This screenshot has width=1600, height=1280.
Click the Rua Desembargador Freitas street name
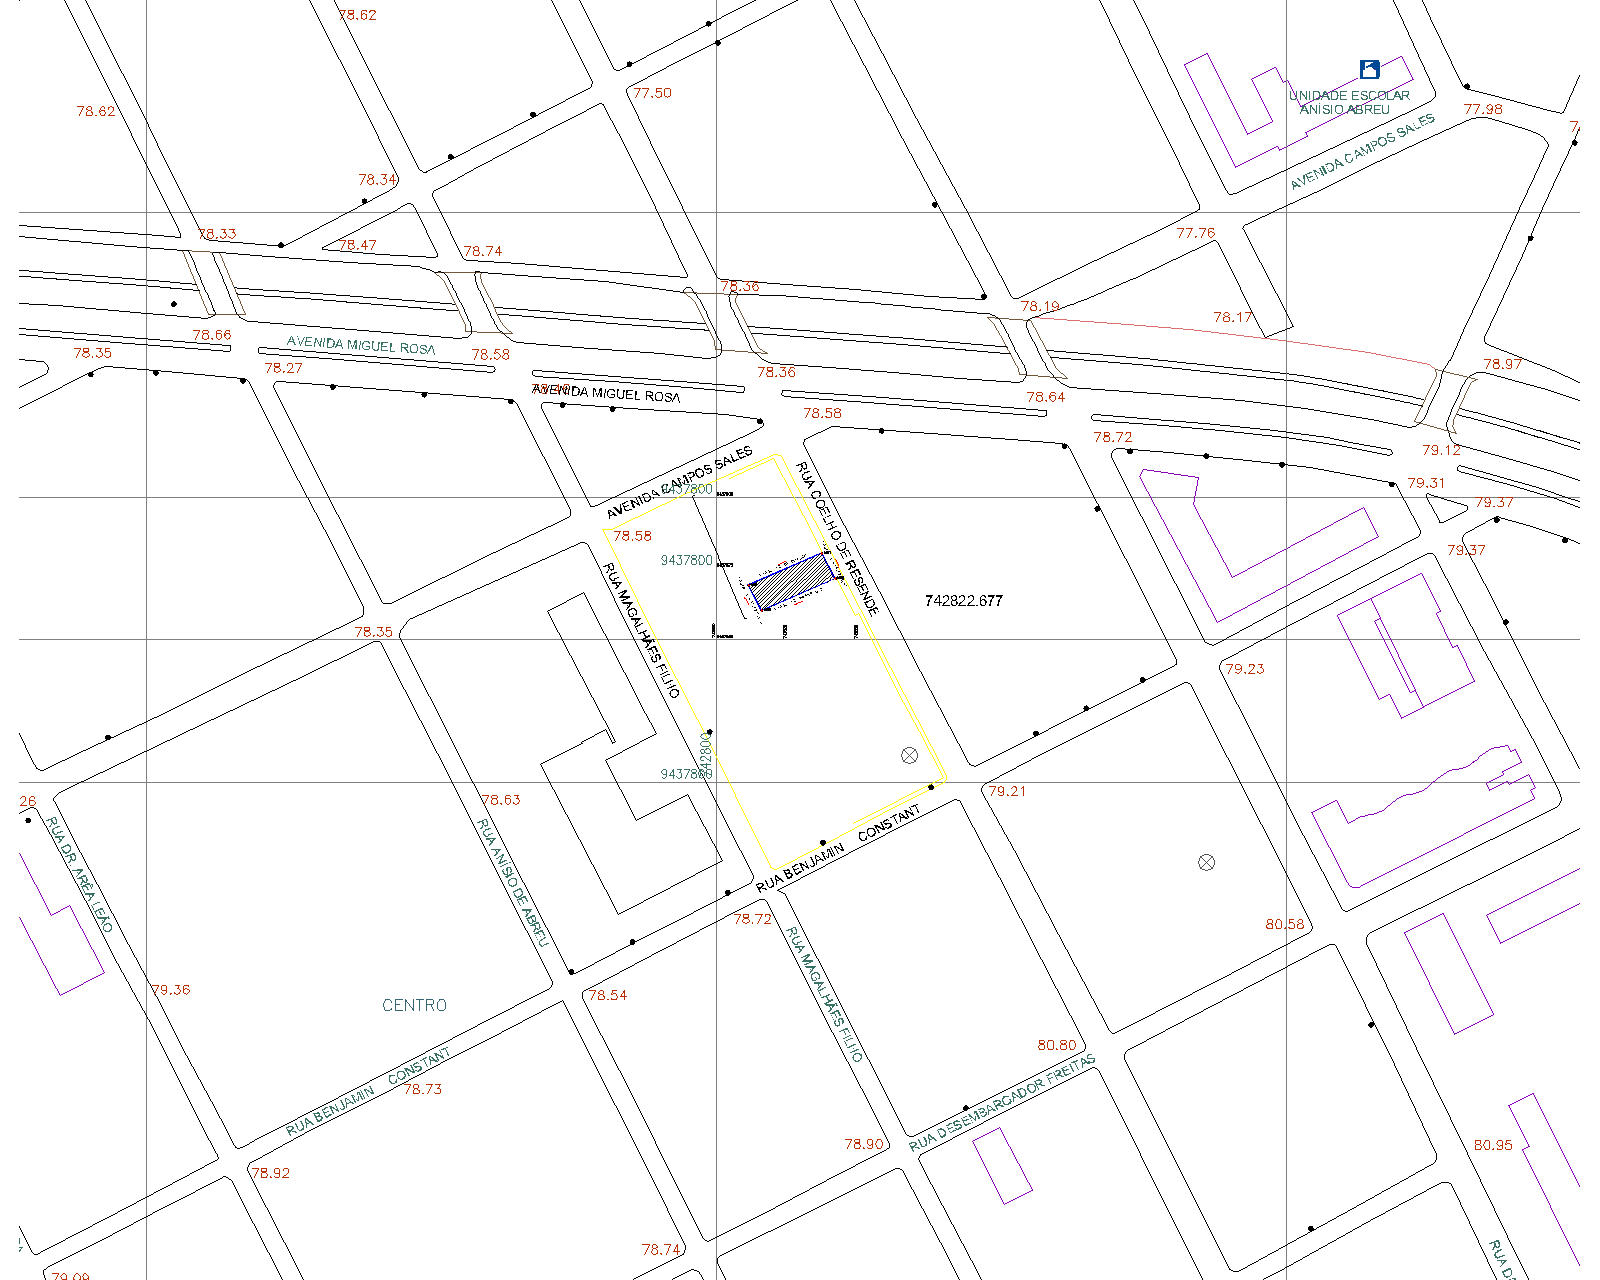tap(1002, 1103)
